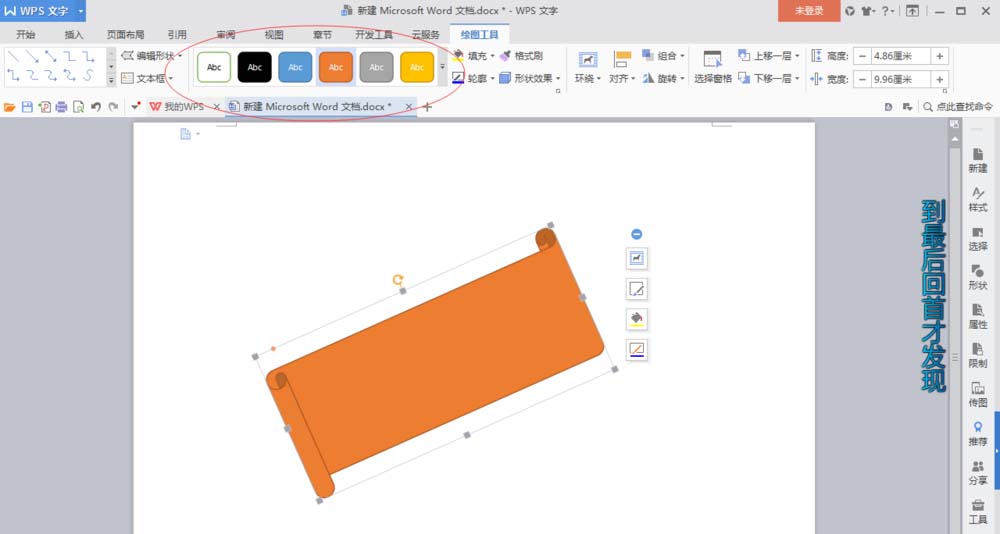Click the floating layout options icon beside shape
1000x534 pixels.
click(x=636, y=259)
